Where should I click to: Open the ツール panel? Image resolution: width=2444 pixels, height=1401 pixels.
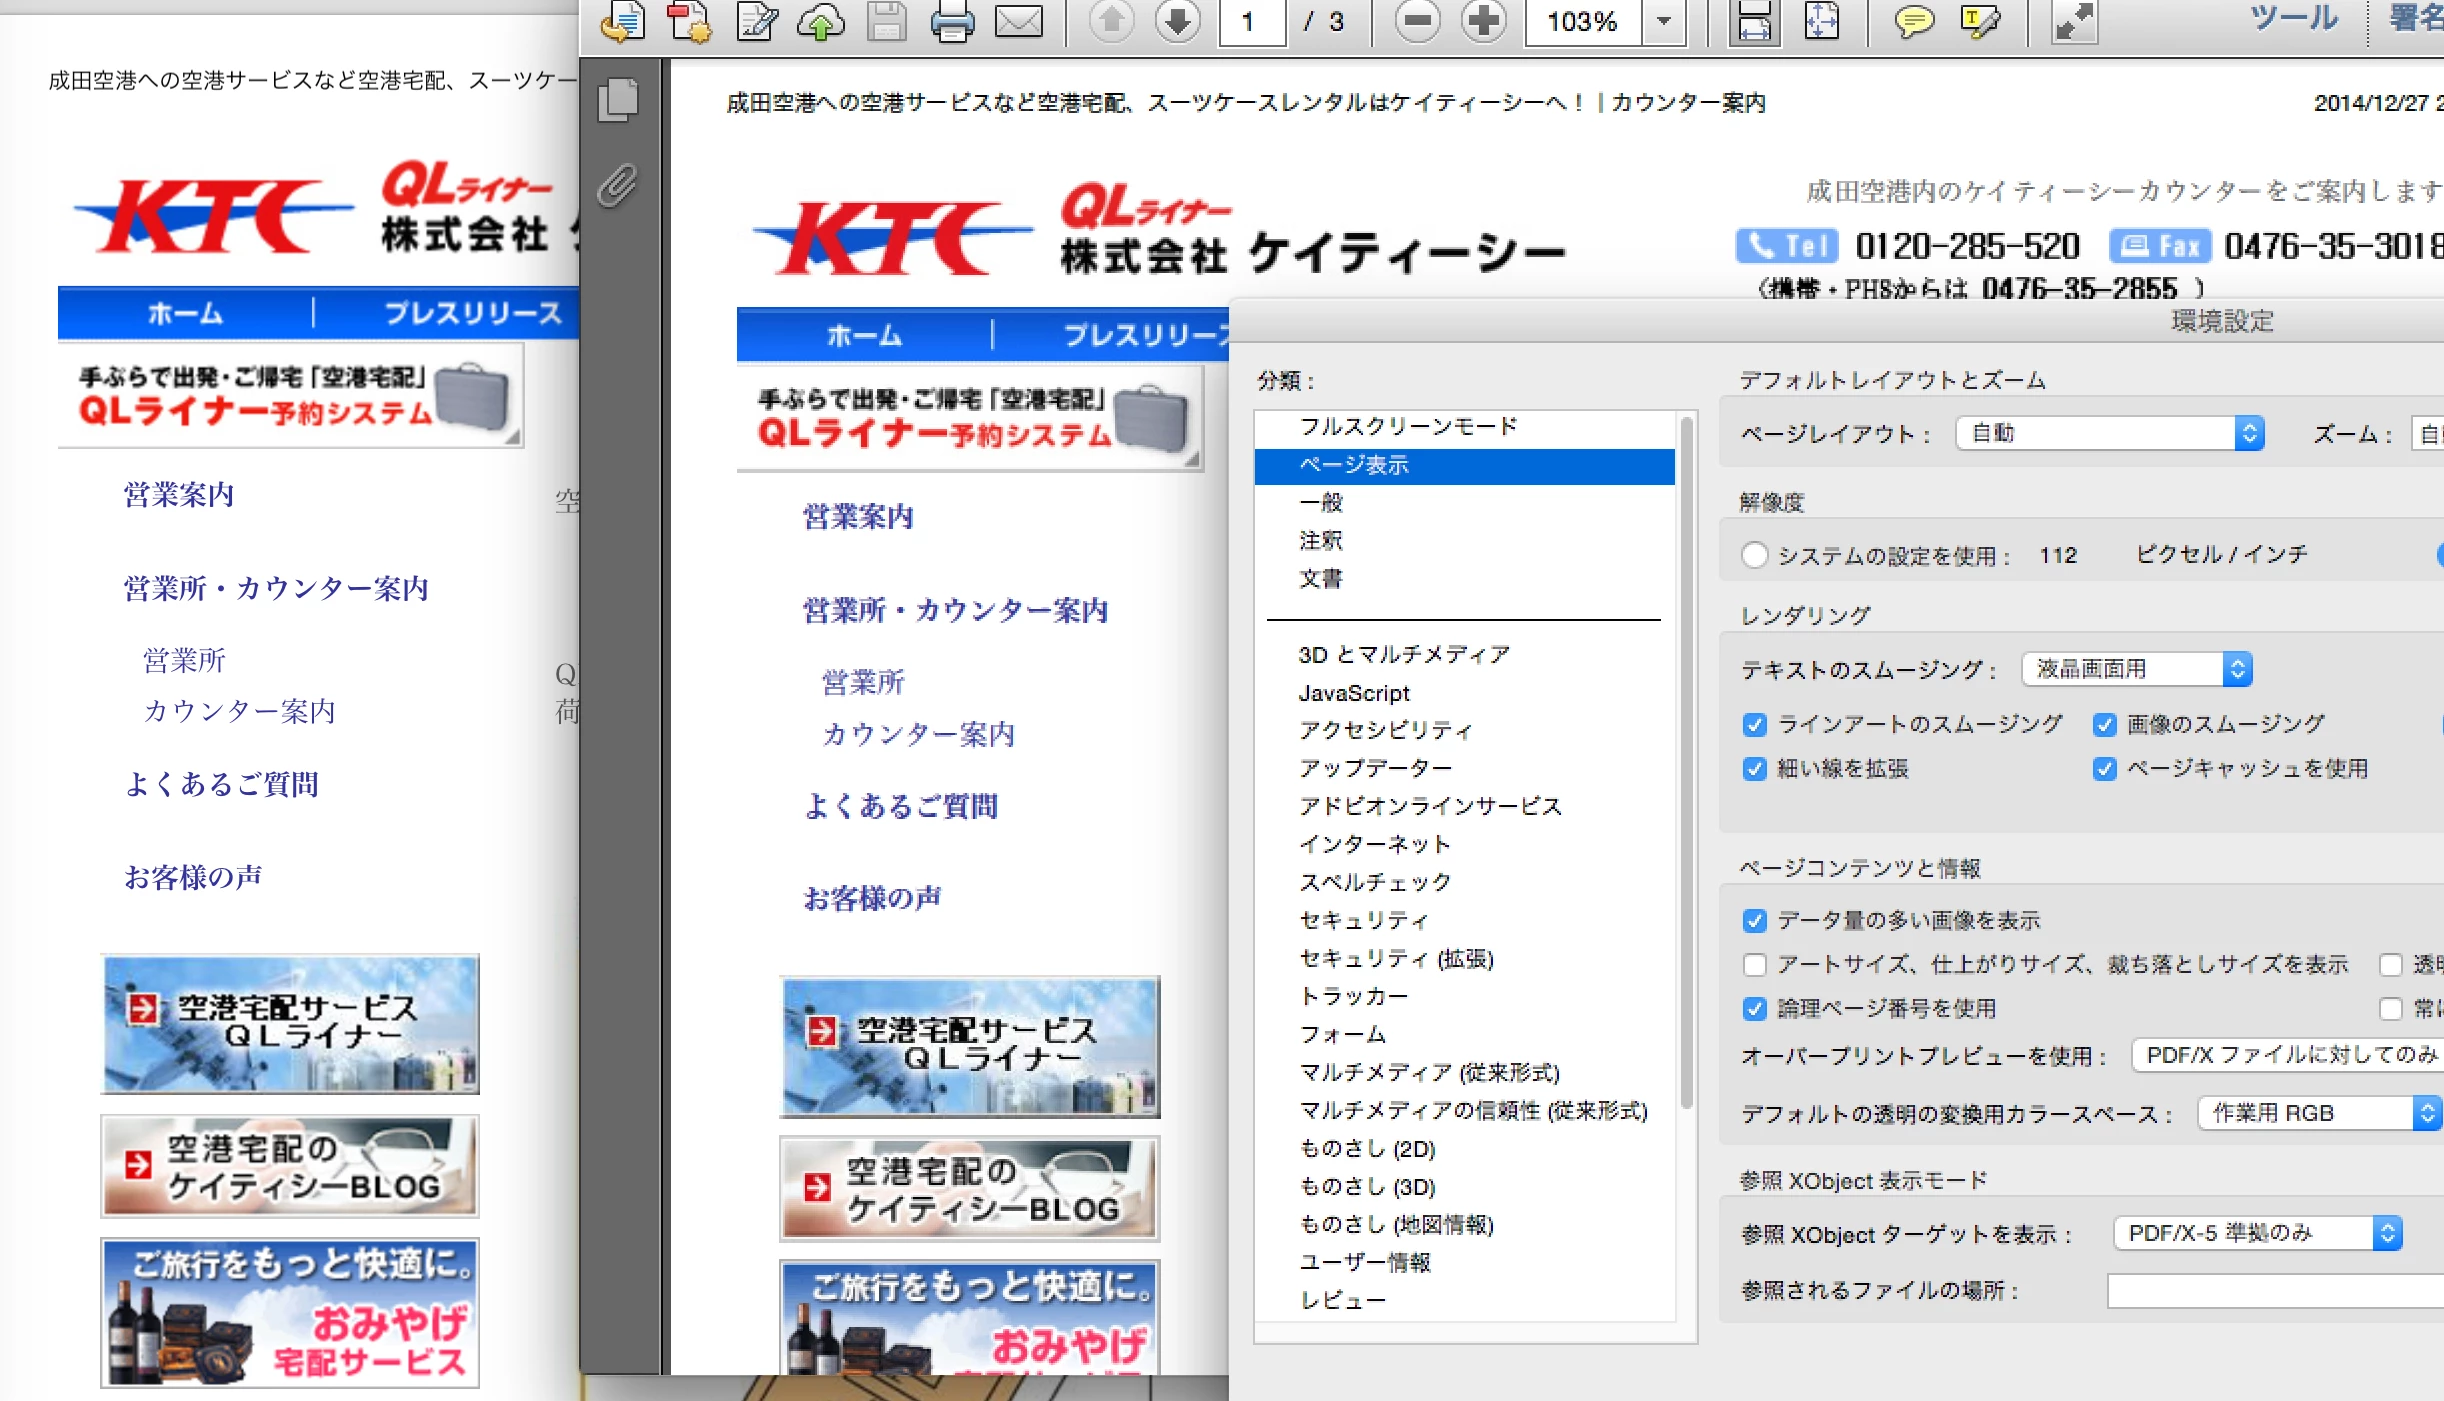coord(2294,18)
